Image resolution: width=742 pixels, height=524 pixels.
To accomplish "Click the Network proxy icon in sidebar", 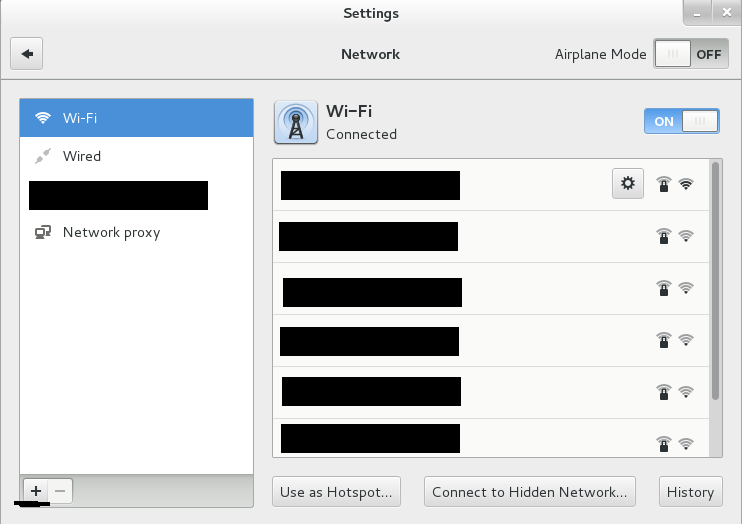I will click(x=43, y=232).
